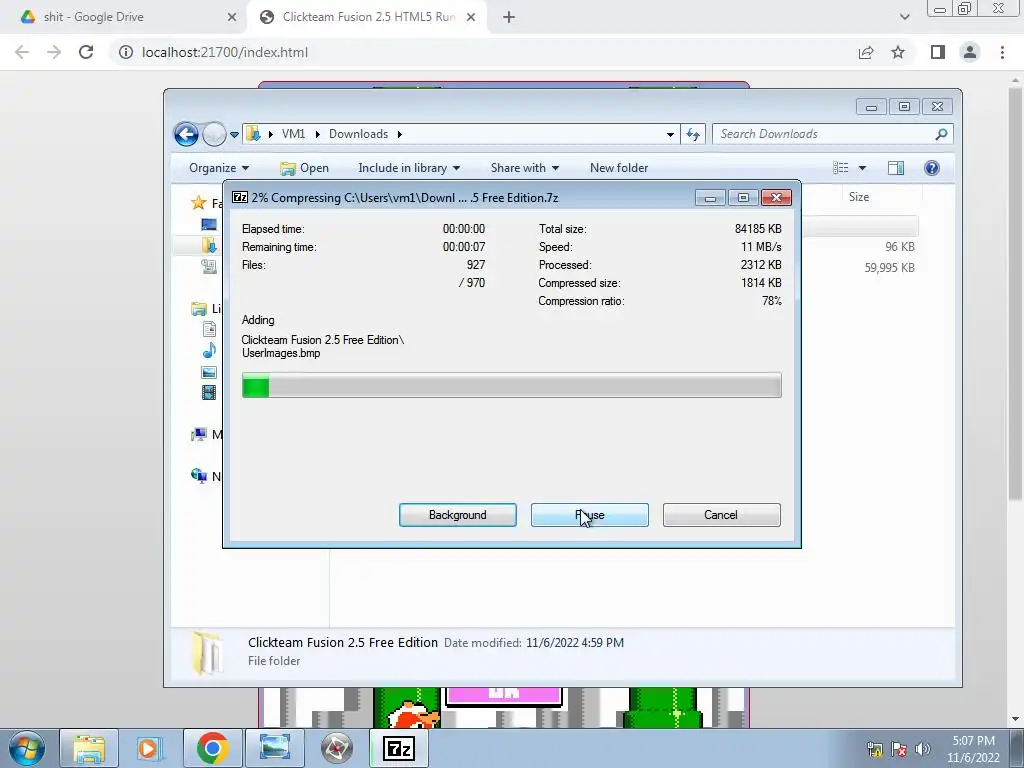
Task: Change view using view icon
Action: point(840,168)
